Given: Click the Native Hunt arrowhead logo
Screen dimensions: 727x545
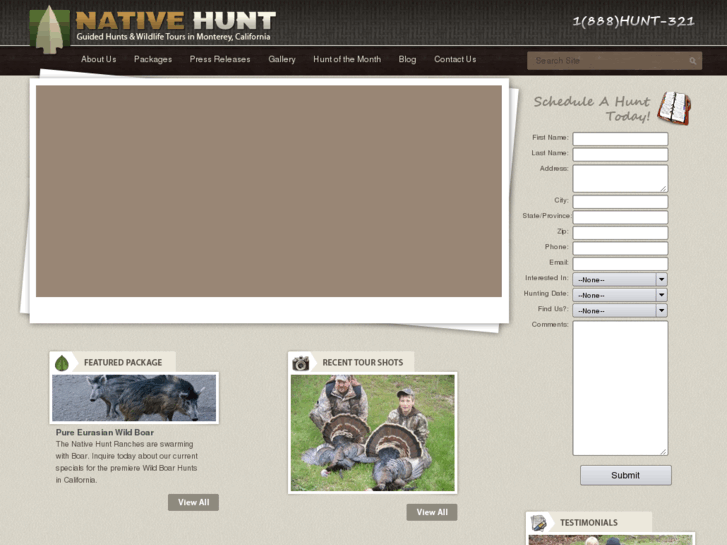Looking at the screenshot, I should point(49,29).
